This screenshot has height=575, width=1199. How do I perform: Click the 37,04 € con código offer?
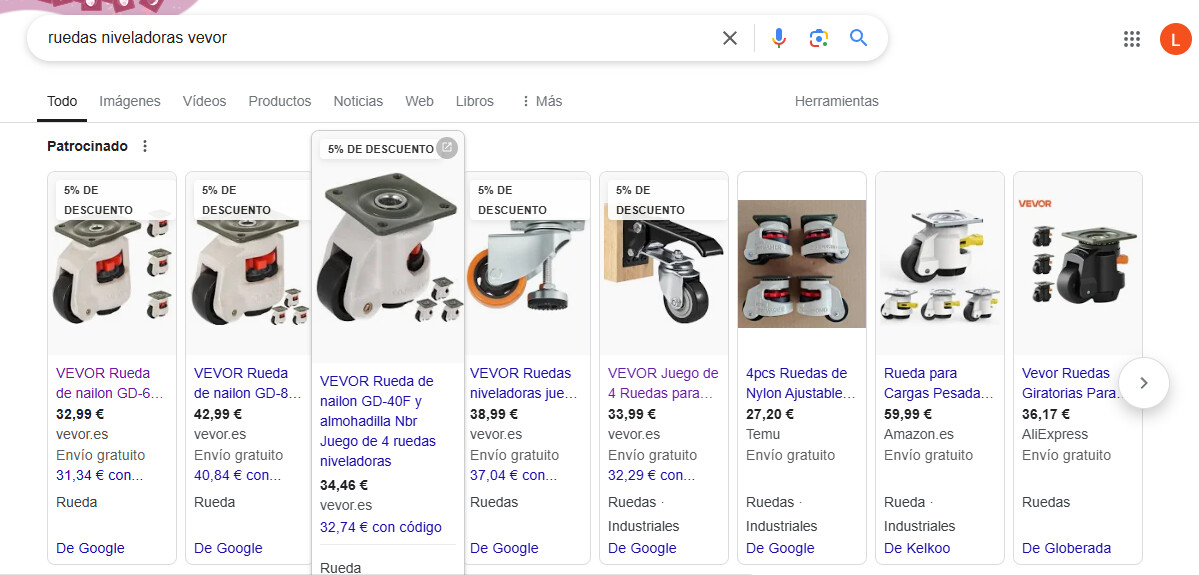pyautogui.click(x=513, y=476)
